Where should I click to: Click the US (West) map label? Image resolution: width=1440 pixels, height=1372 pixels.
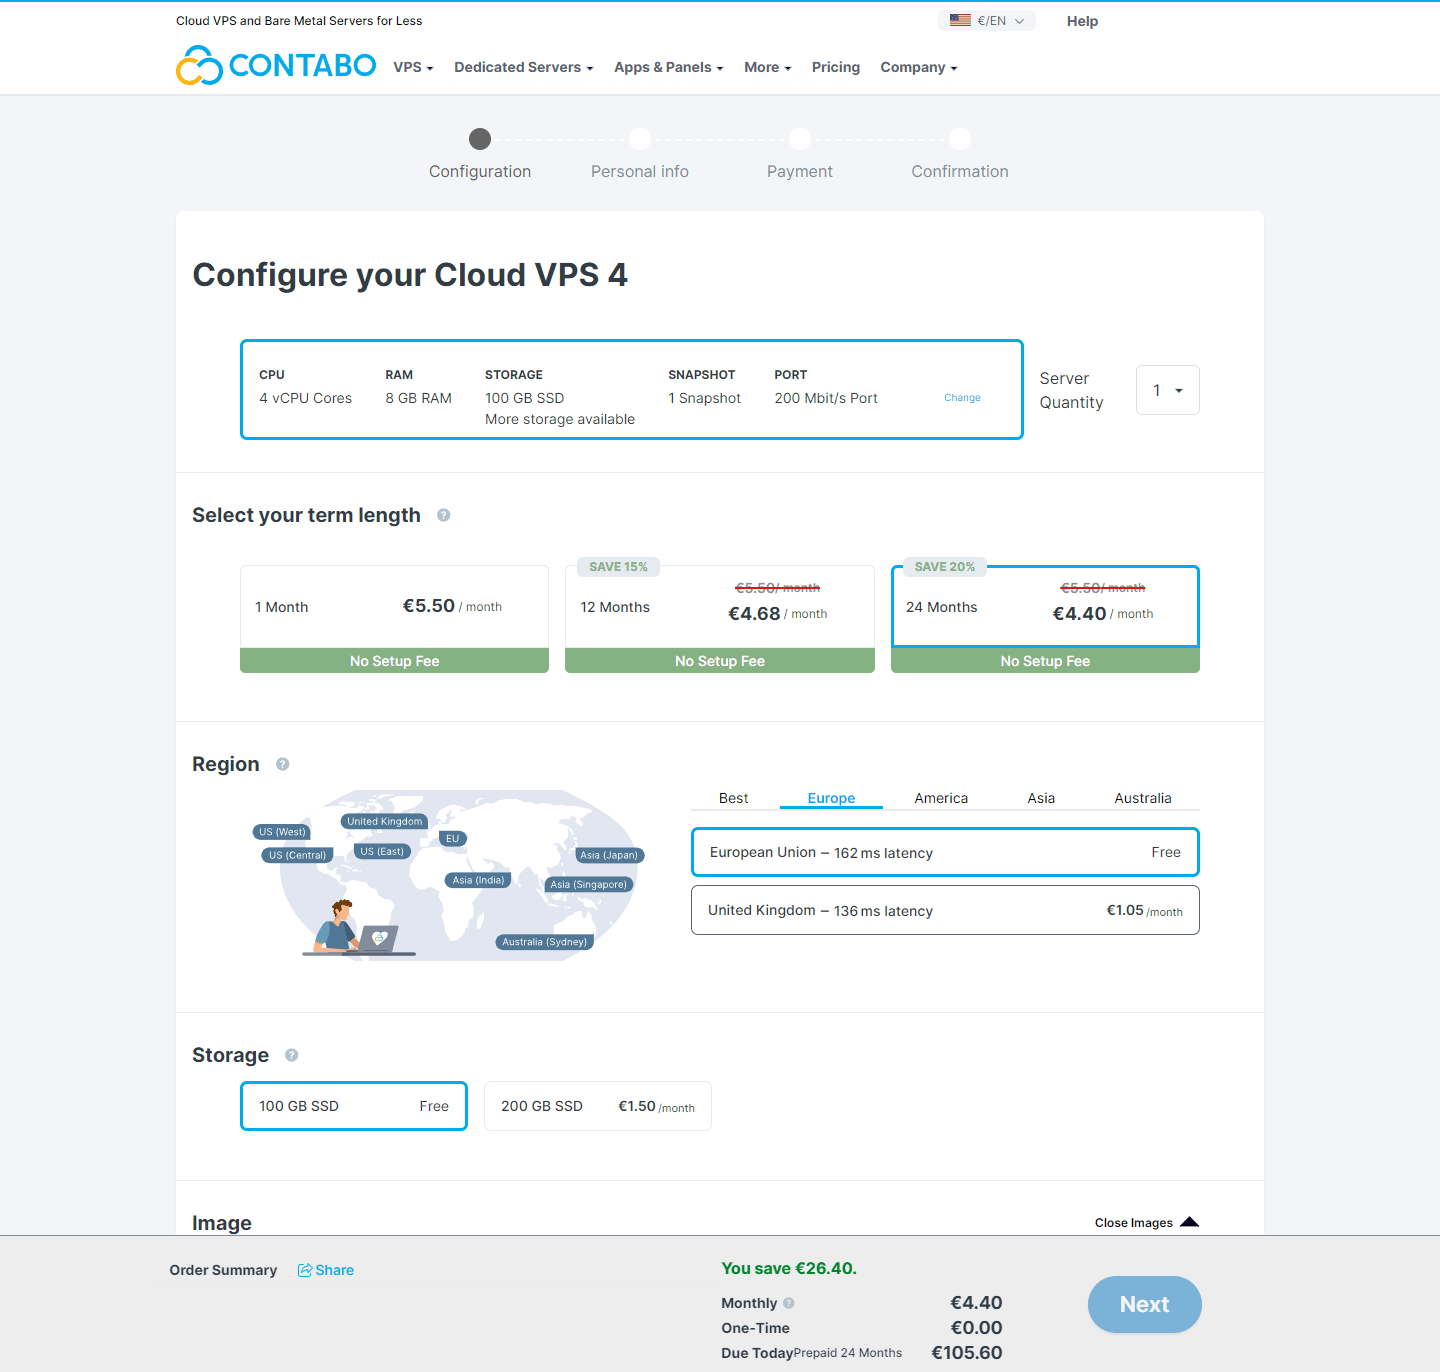tap(282, 832)
